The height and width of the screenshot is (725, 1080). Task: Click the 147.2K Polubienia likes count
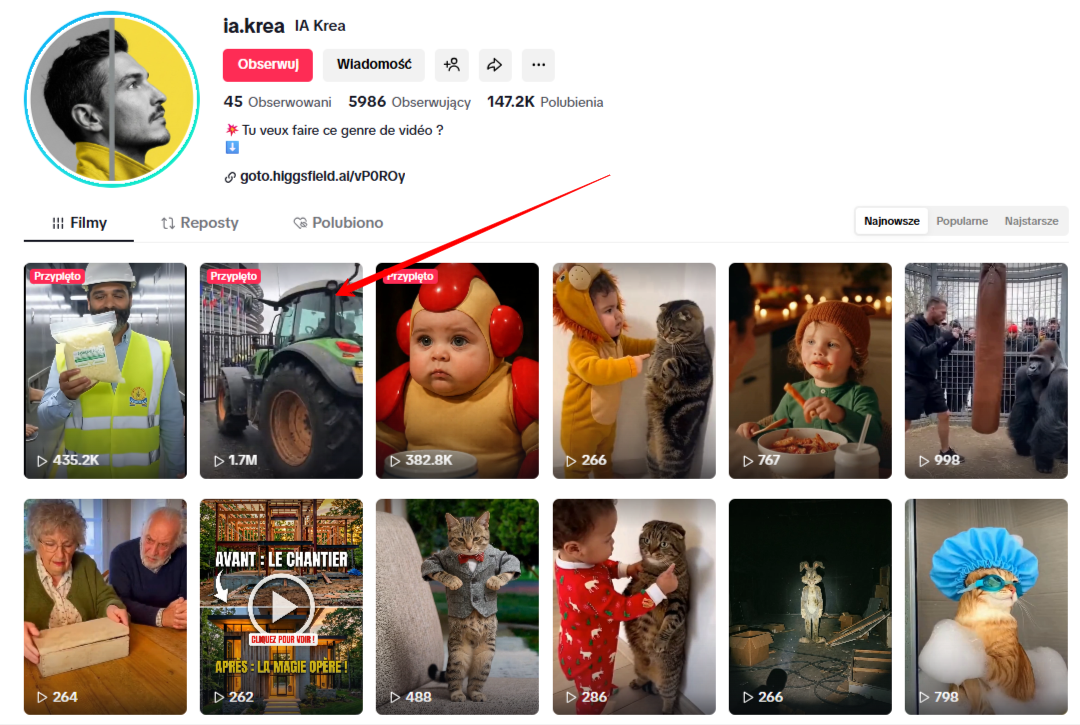546,102
